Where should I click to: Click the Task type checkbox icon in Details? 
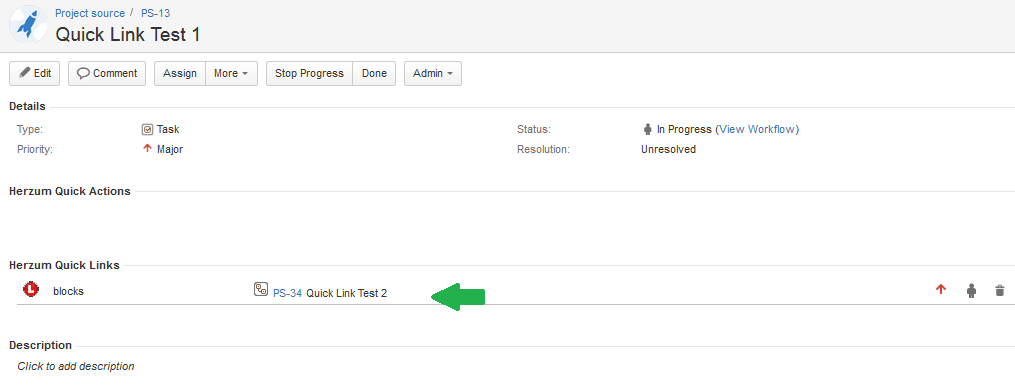click(148, 129)
